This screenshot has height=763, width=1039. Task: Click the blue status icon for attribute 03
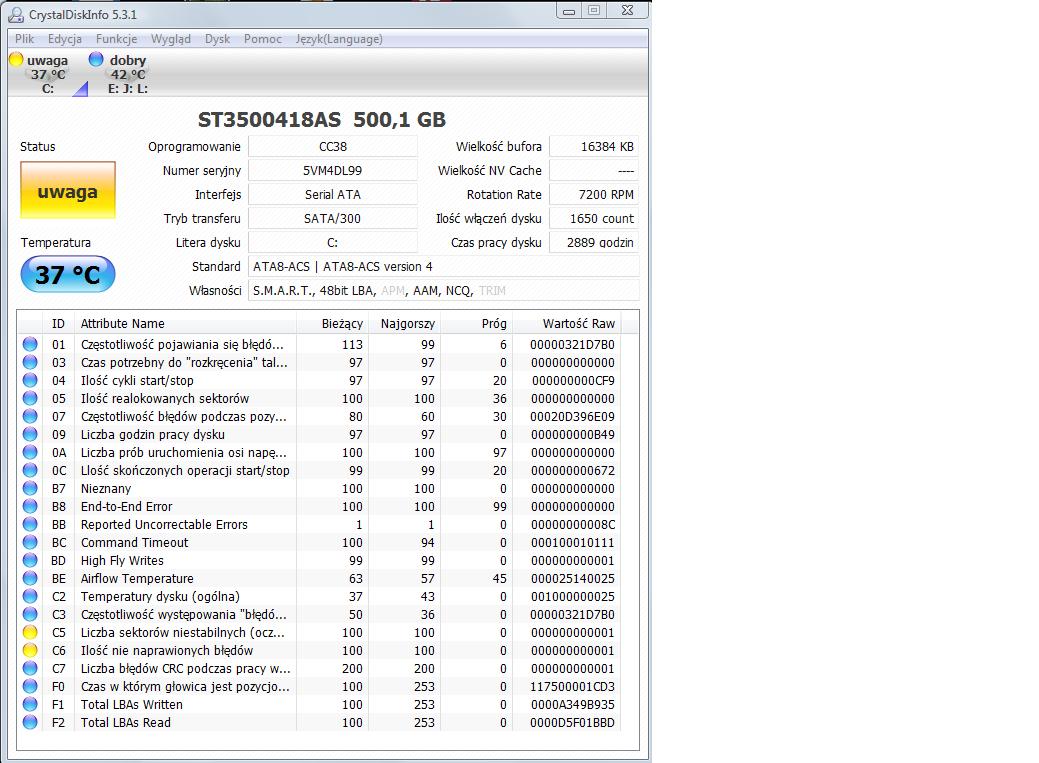pos(30,362)
